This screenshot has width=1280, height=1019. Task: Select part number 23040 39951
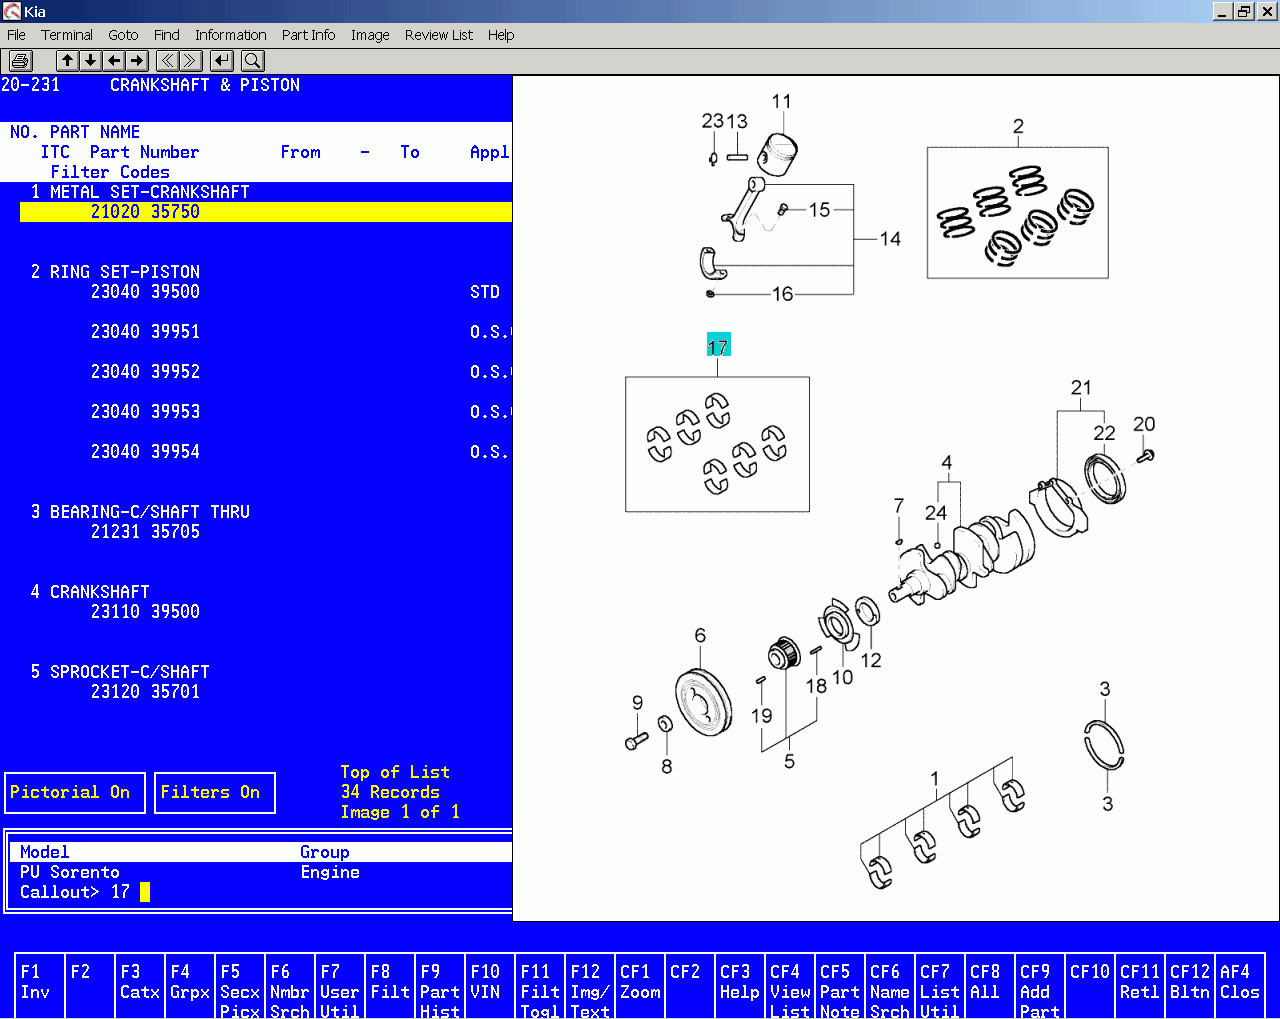coord(145,332)
